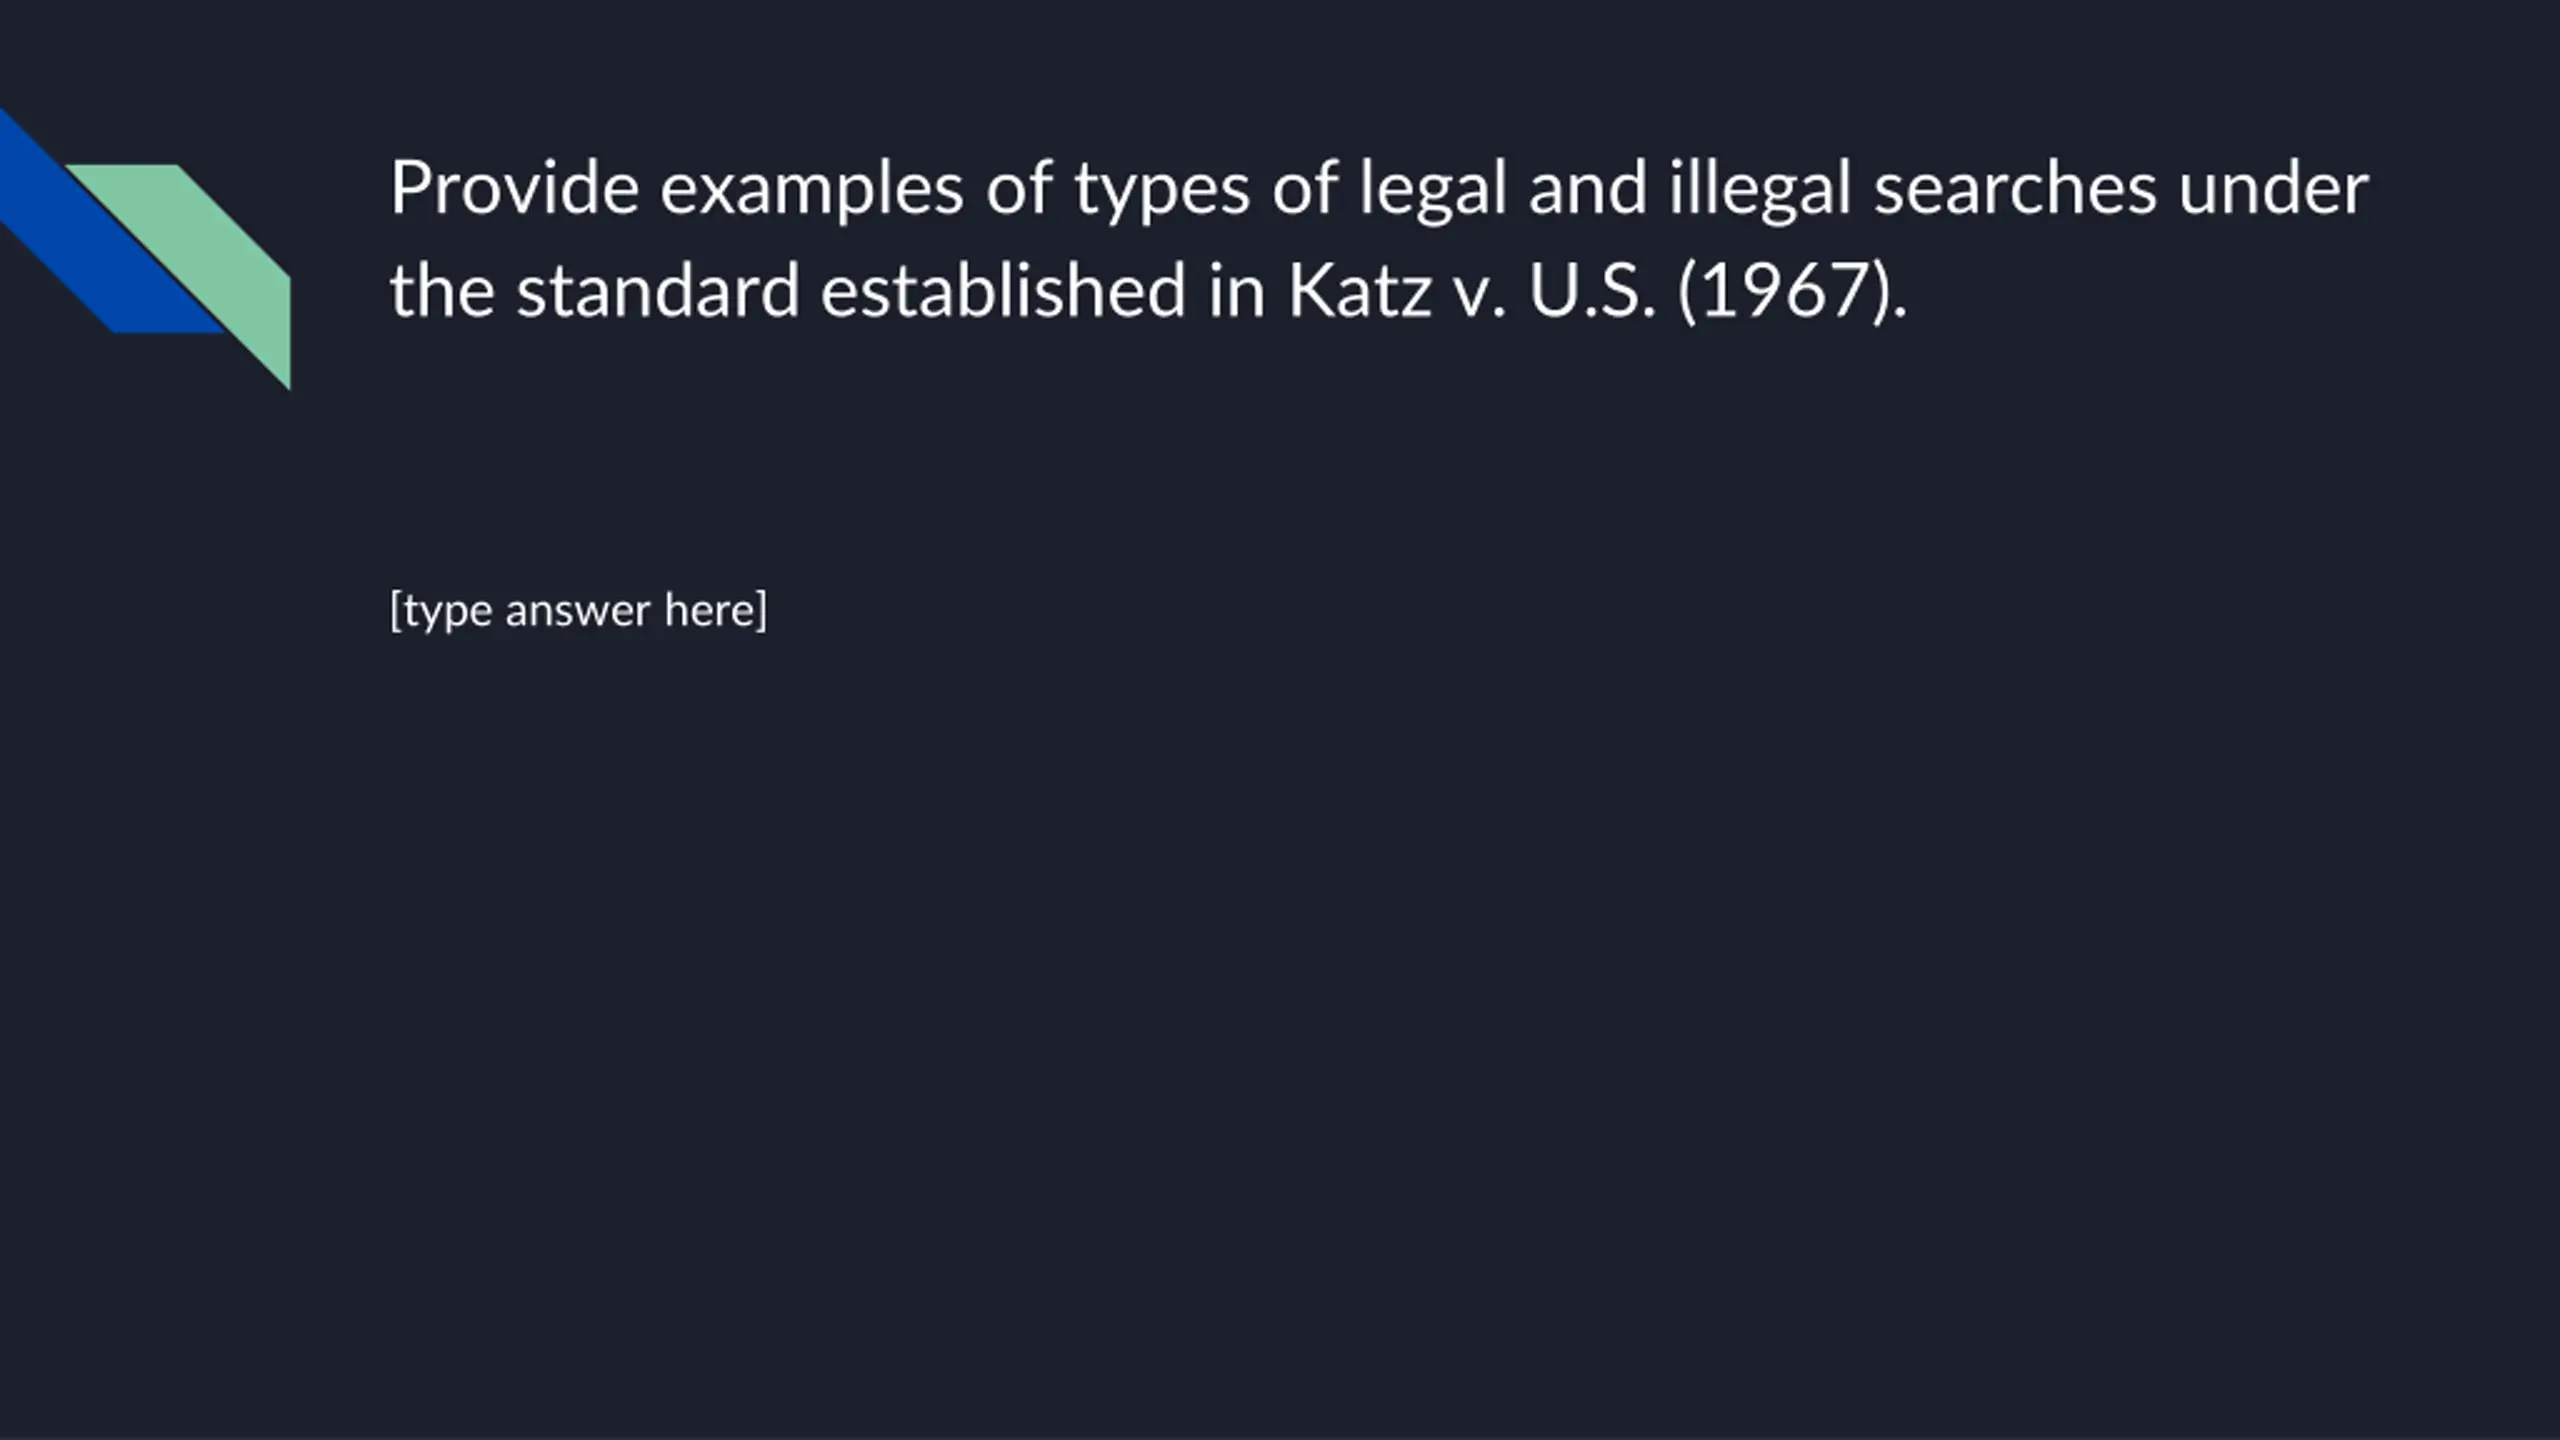Screen dimensions: 2560x1440
Task: Click the "[type answer here]" placeholder text
Action: tap(578, 610)
